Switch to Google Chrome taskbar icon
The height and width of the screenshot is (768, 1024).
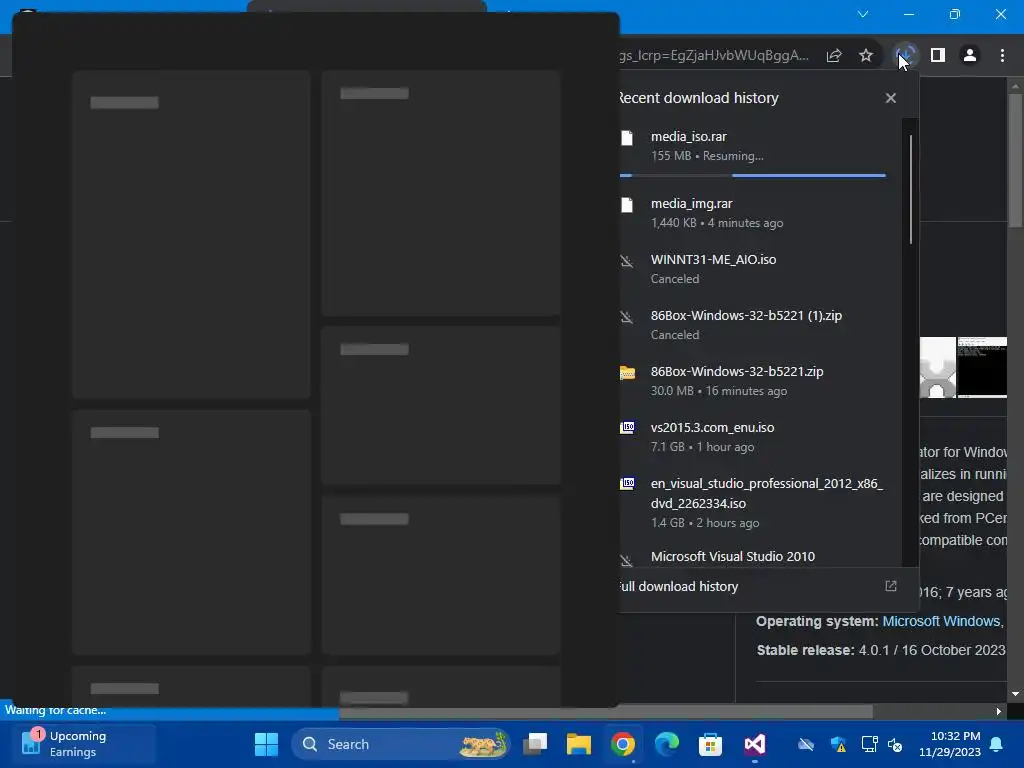[x=623, y=744]
